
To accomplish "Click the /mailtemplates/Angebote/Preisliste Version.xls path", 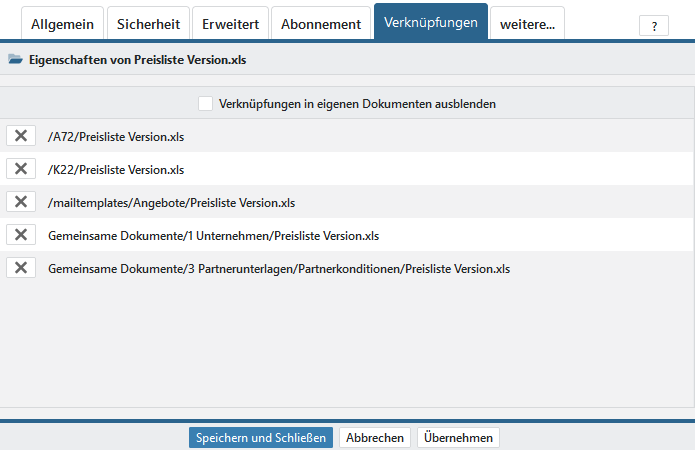I will pos(171,202).
